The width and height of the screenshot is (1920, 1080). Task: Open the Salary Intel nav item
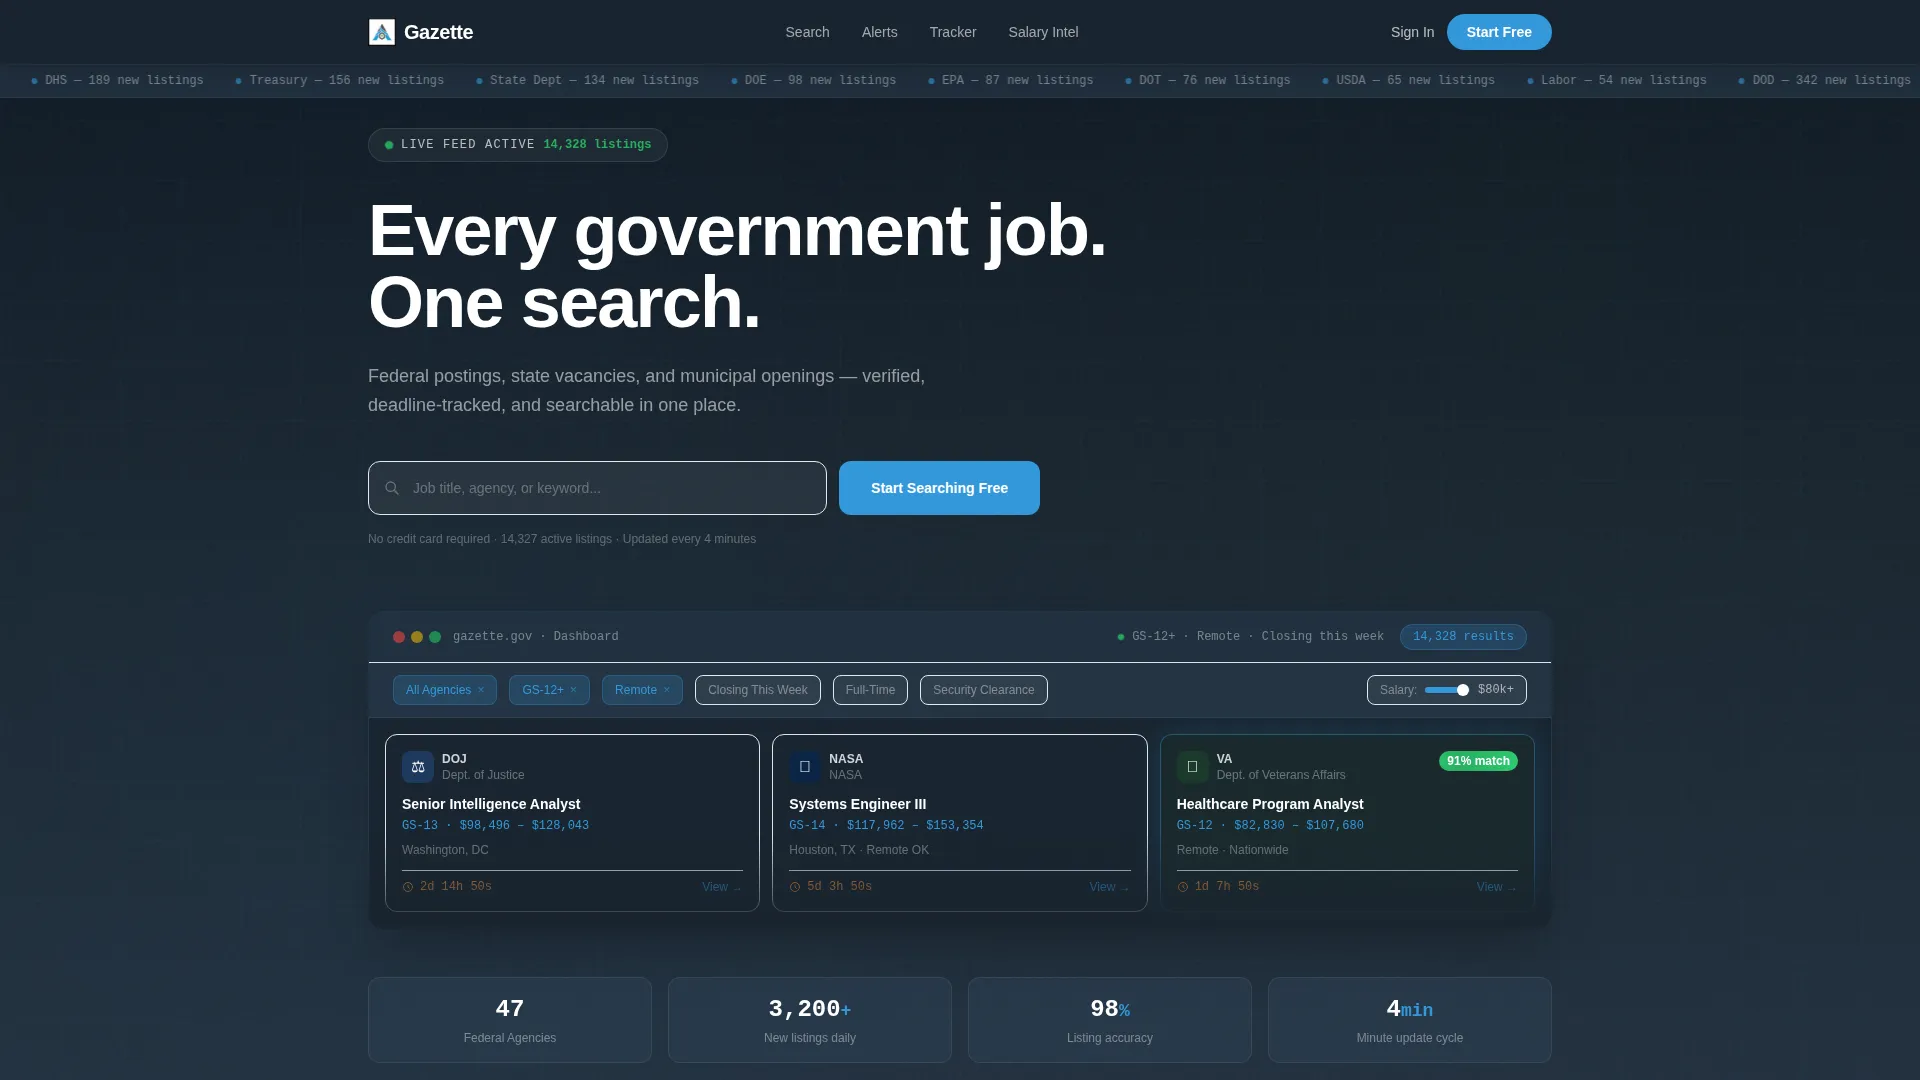click(1043, 32)
